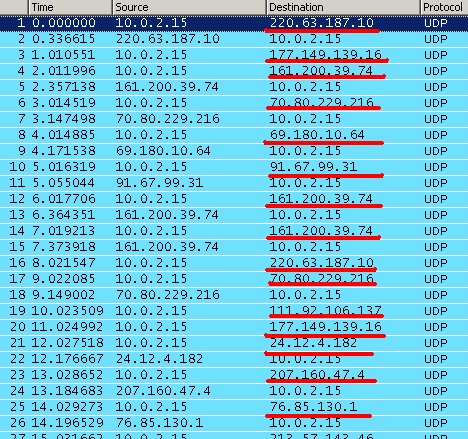The width and height of the screenshot is (468, 439).
Task: Select packet 21 destined to 24.12.4.182
Action: tap(234, 343)
